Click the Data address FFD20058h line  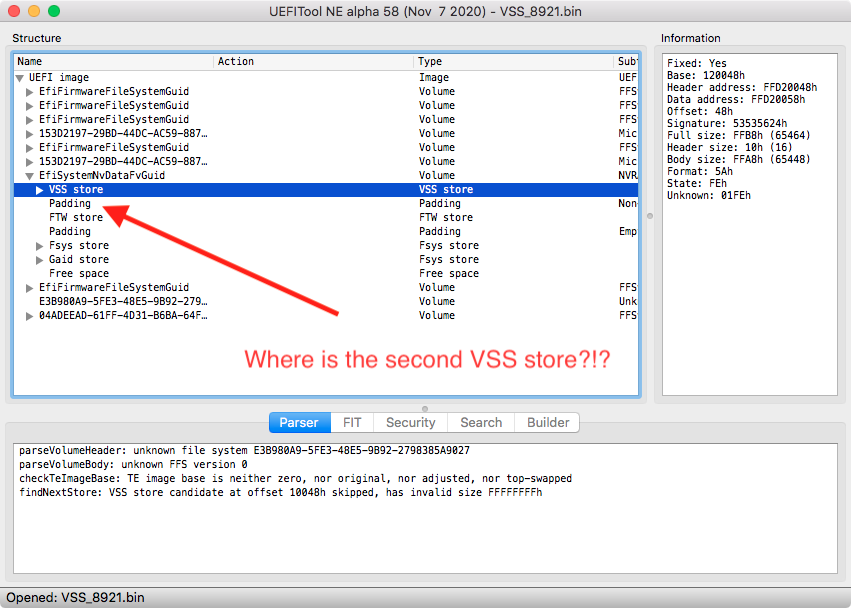[x=736, y=99]
